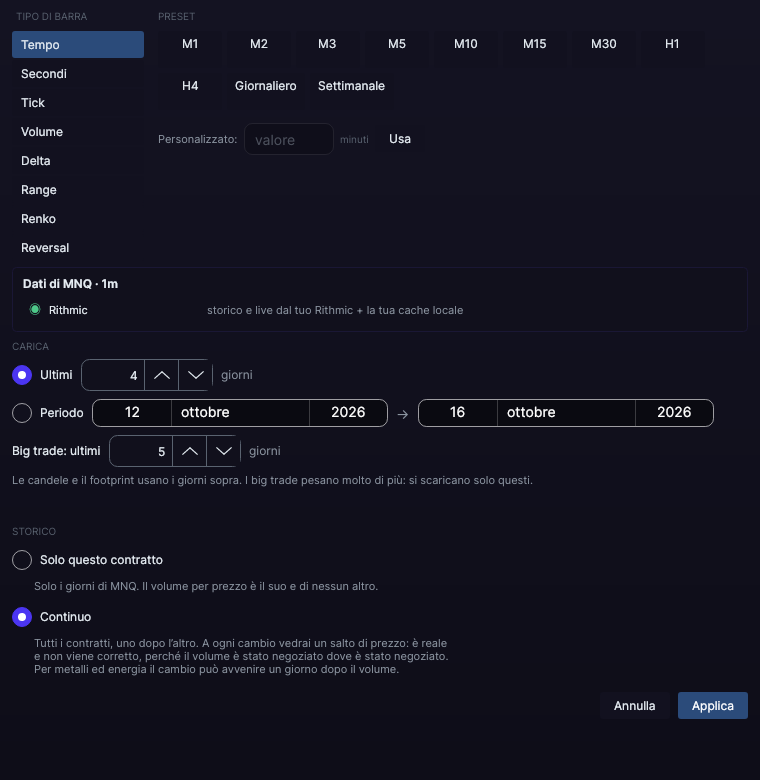Viewport: 760px width, 780px height.
Task: Set timeframe preset to M5
Action: pos(396,44)
